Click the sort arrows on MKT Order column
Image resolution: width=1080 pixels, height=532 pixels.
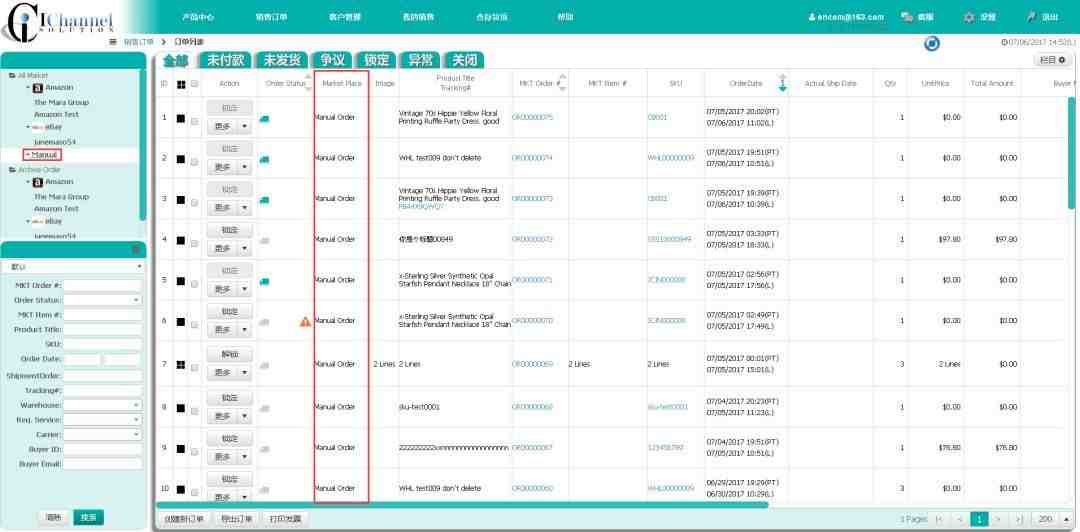pyautogui.click(x=562, y=83)
